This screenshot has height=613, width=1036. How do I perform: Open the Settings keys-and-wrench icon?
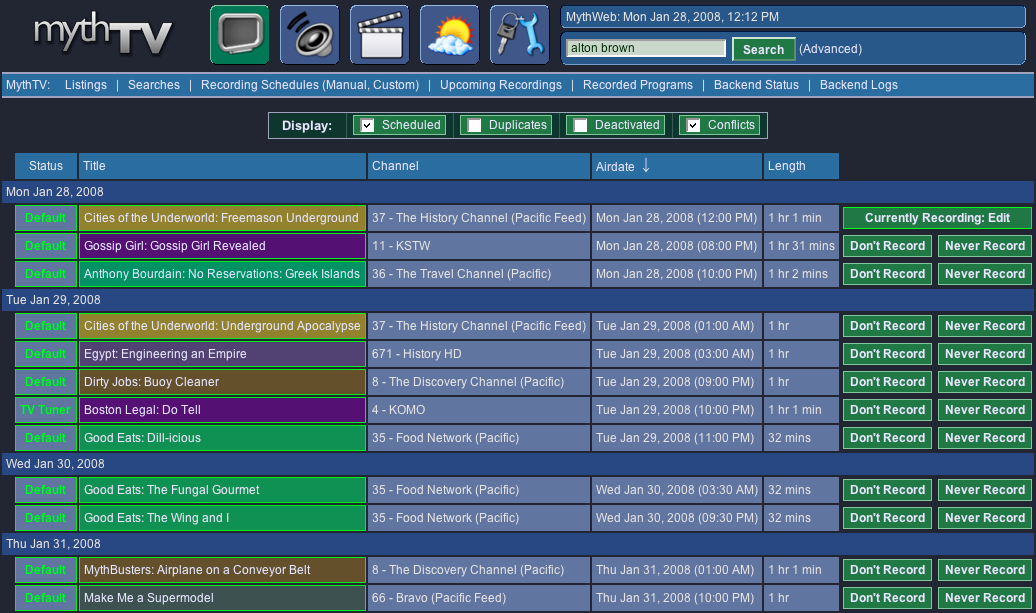coord(519,35)
